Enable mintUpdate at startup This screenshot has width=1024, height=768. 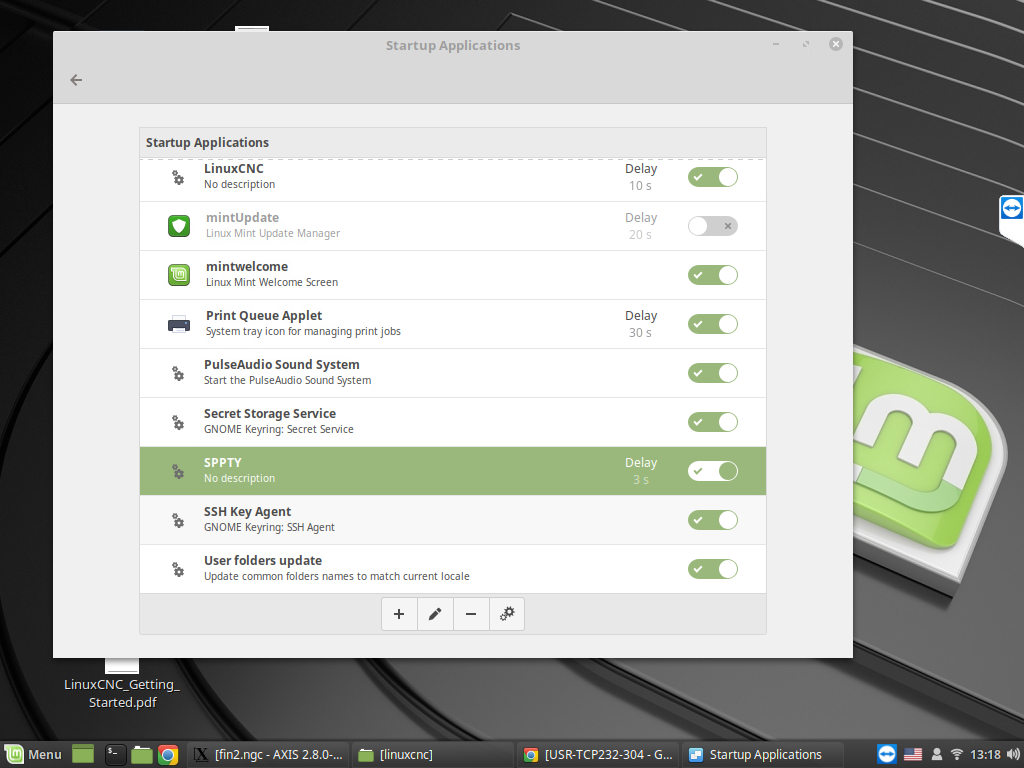(x=712, y=226)
